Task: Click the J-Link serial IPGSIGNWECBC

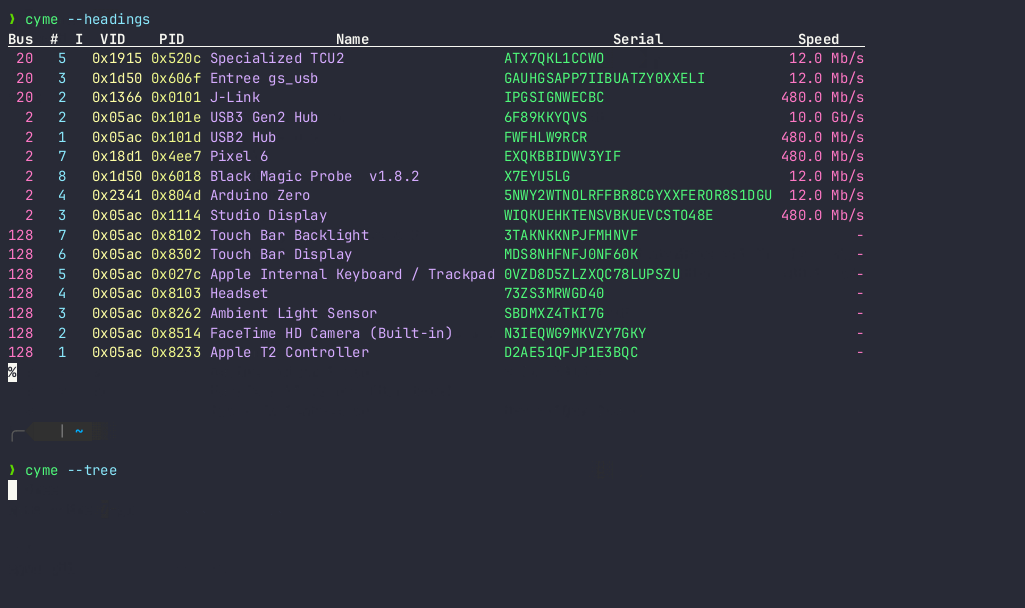Action: tap(554, 98)
